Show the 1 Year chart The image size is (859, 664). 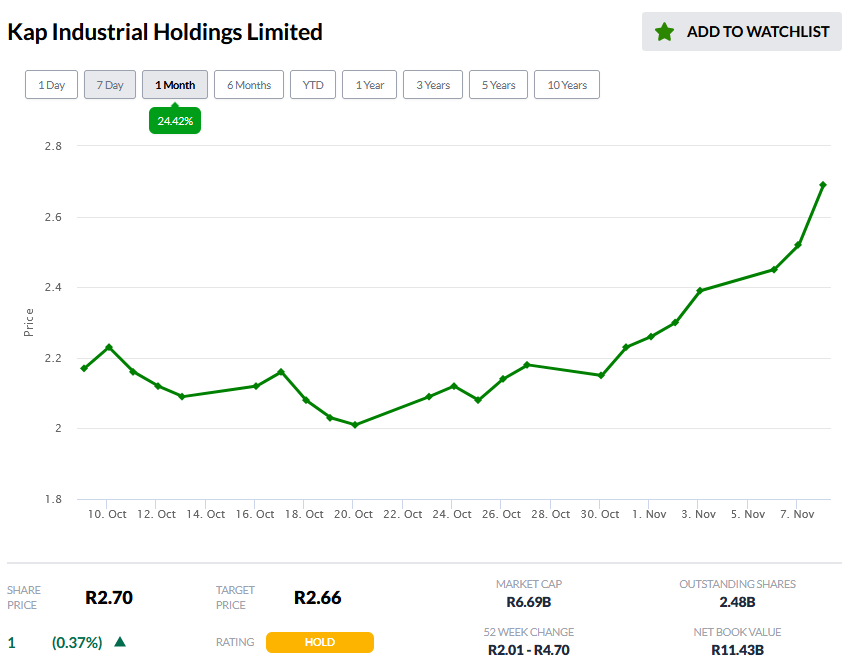point(369,85)
